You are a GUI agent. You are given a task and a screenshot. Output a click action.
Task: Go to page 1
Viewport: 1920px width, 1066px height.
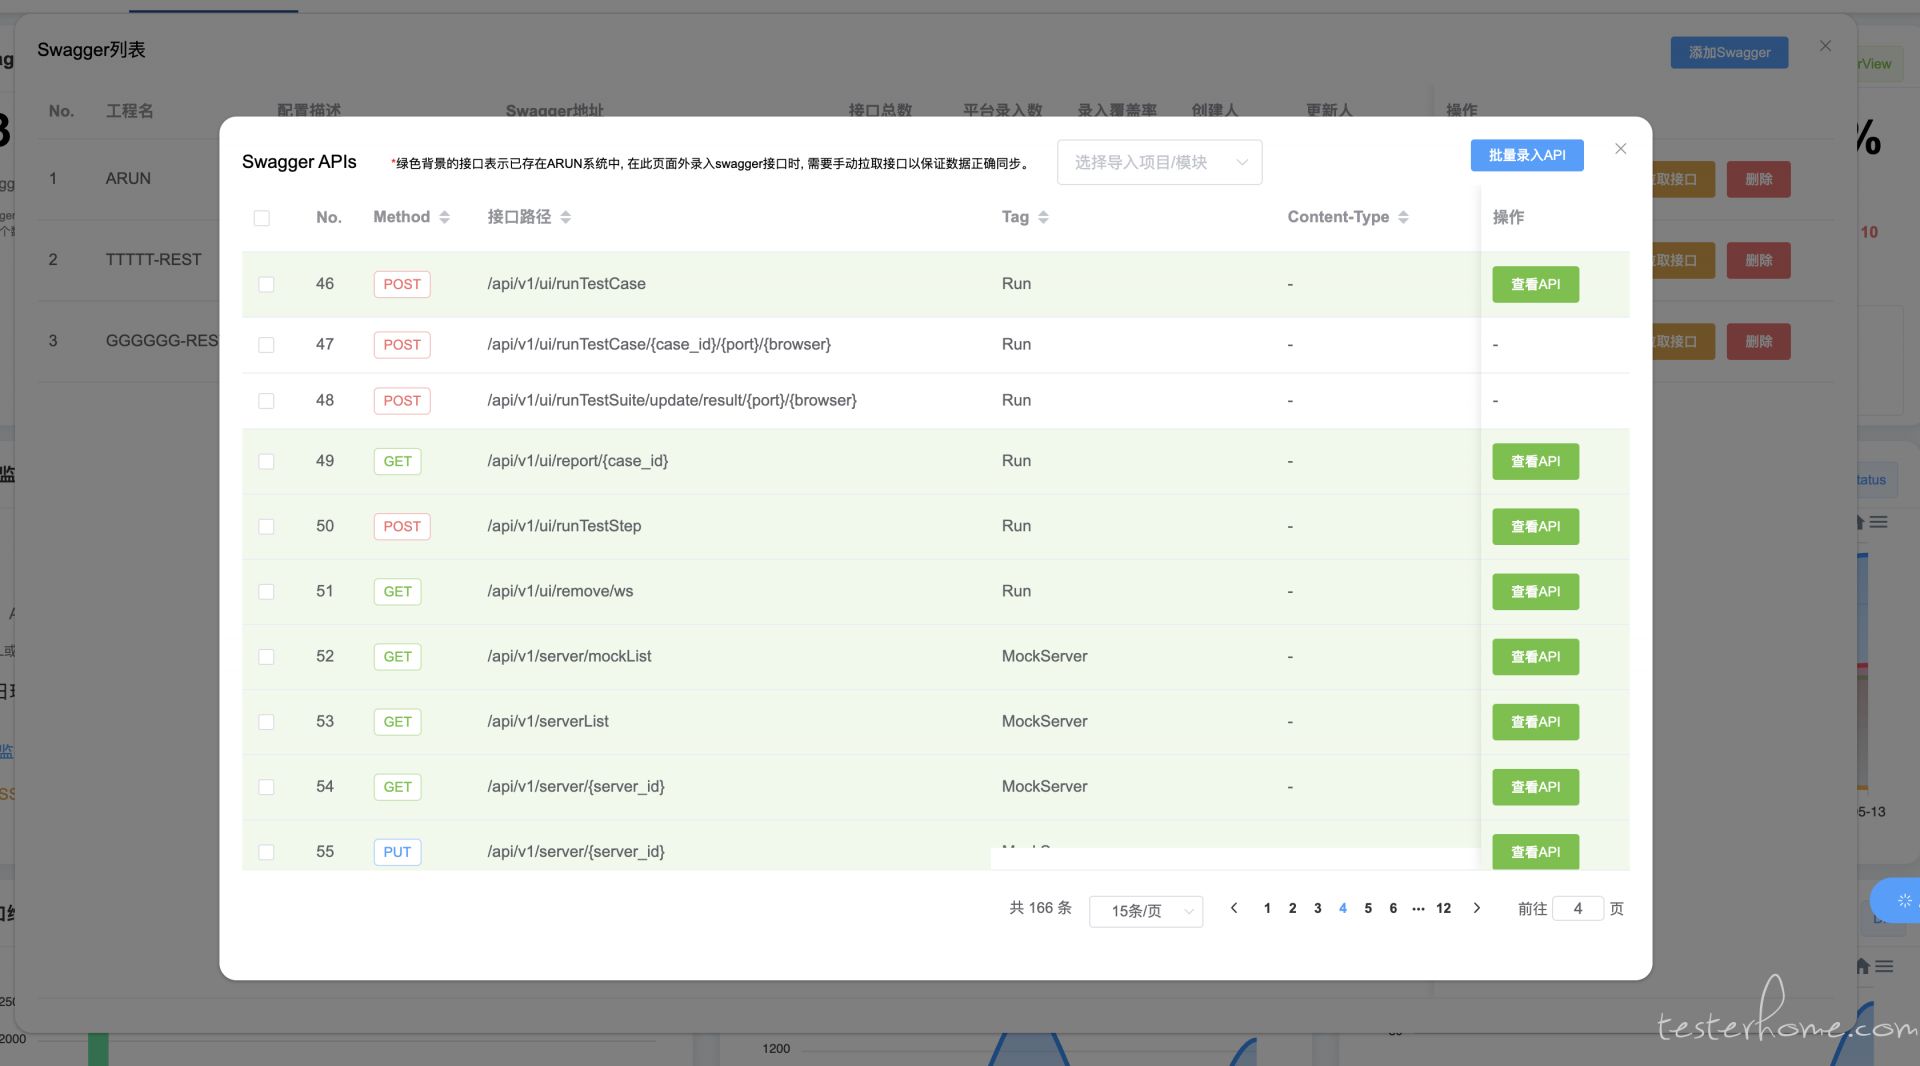tap(1267, 908)
